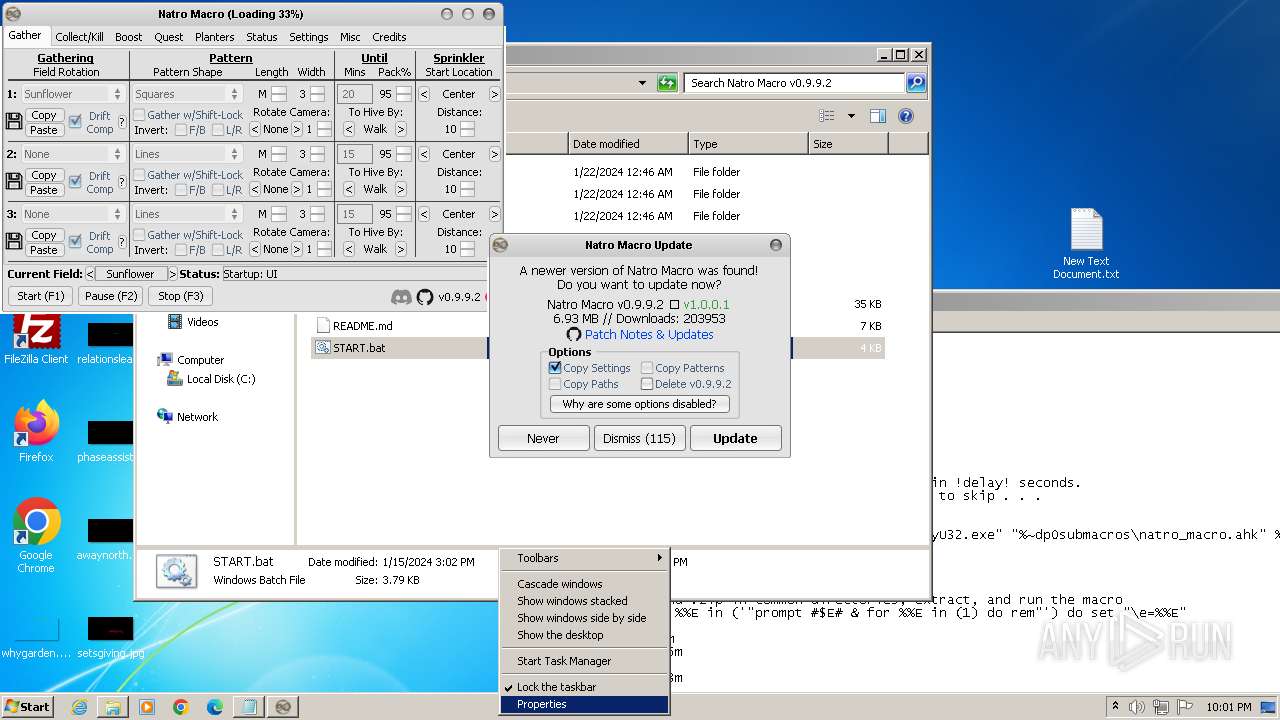Switch to Natro Macro taskbar button
1280x720 pixels.
[x=283, y=707]
